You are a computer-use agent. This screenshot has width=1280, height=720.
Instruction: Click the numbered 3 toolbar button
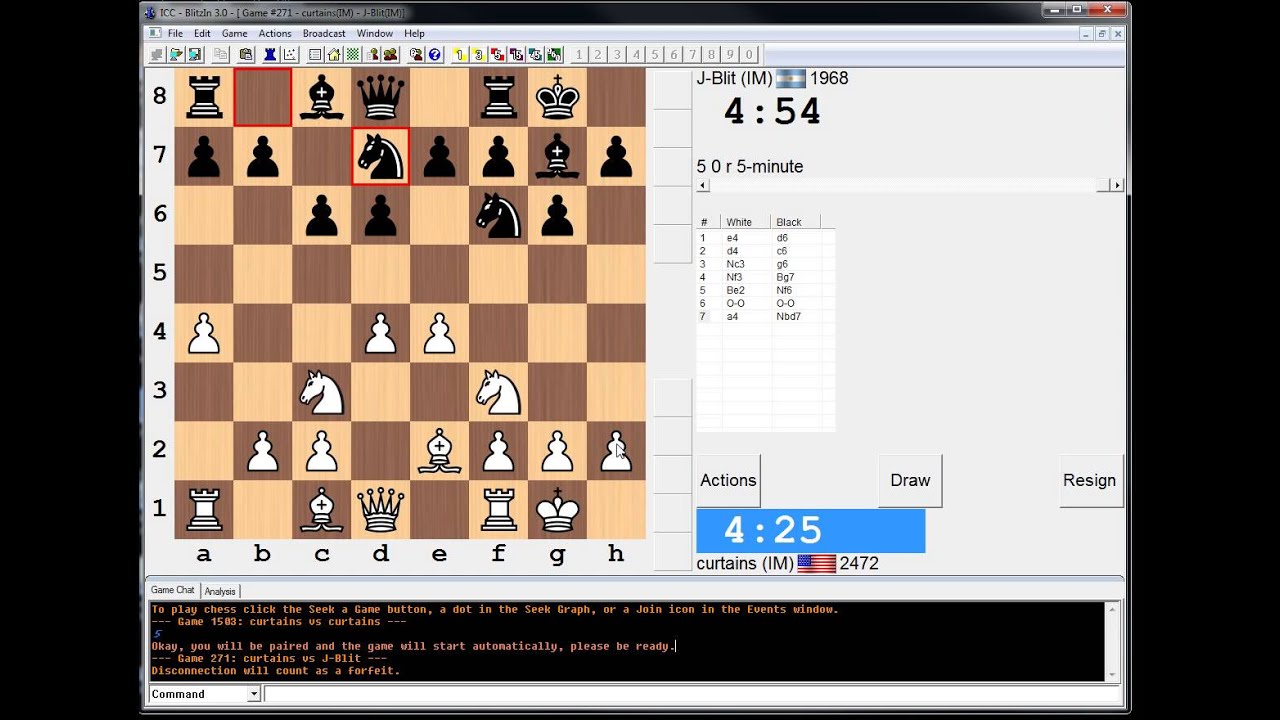[x=617, y=55]
